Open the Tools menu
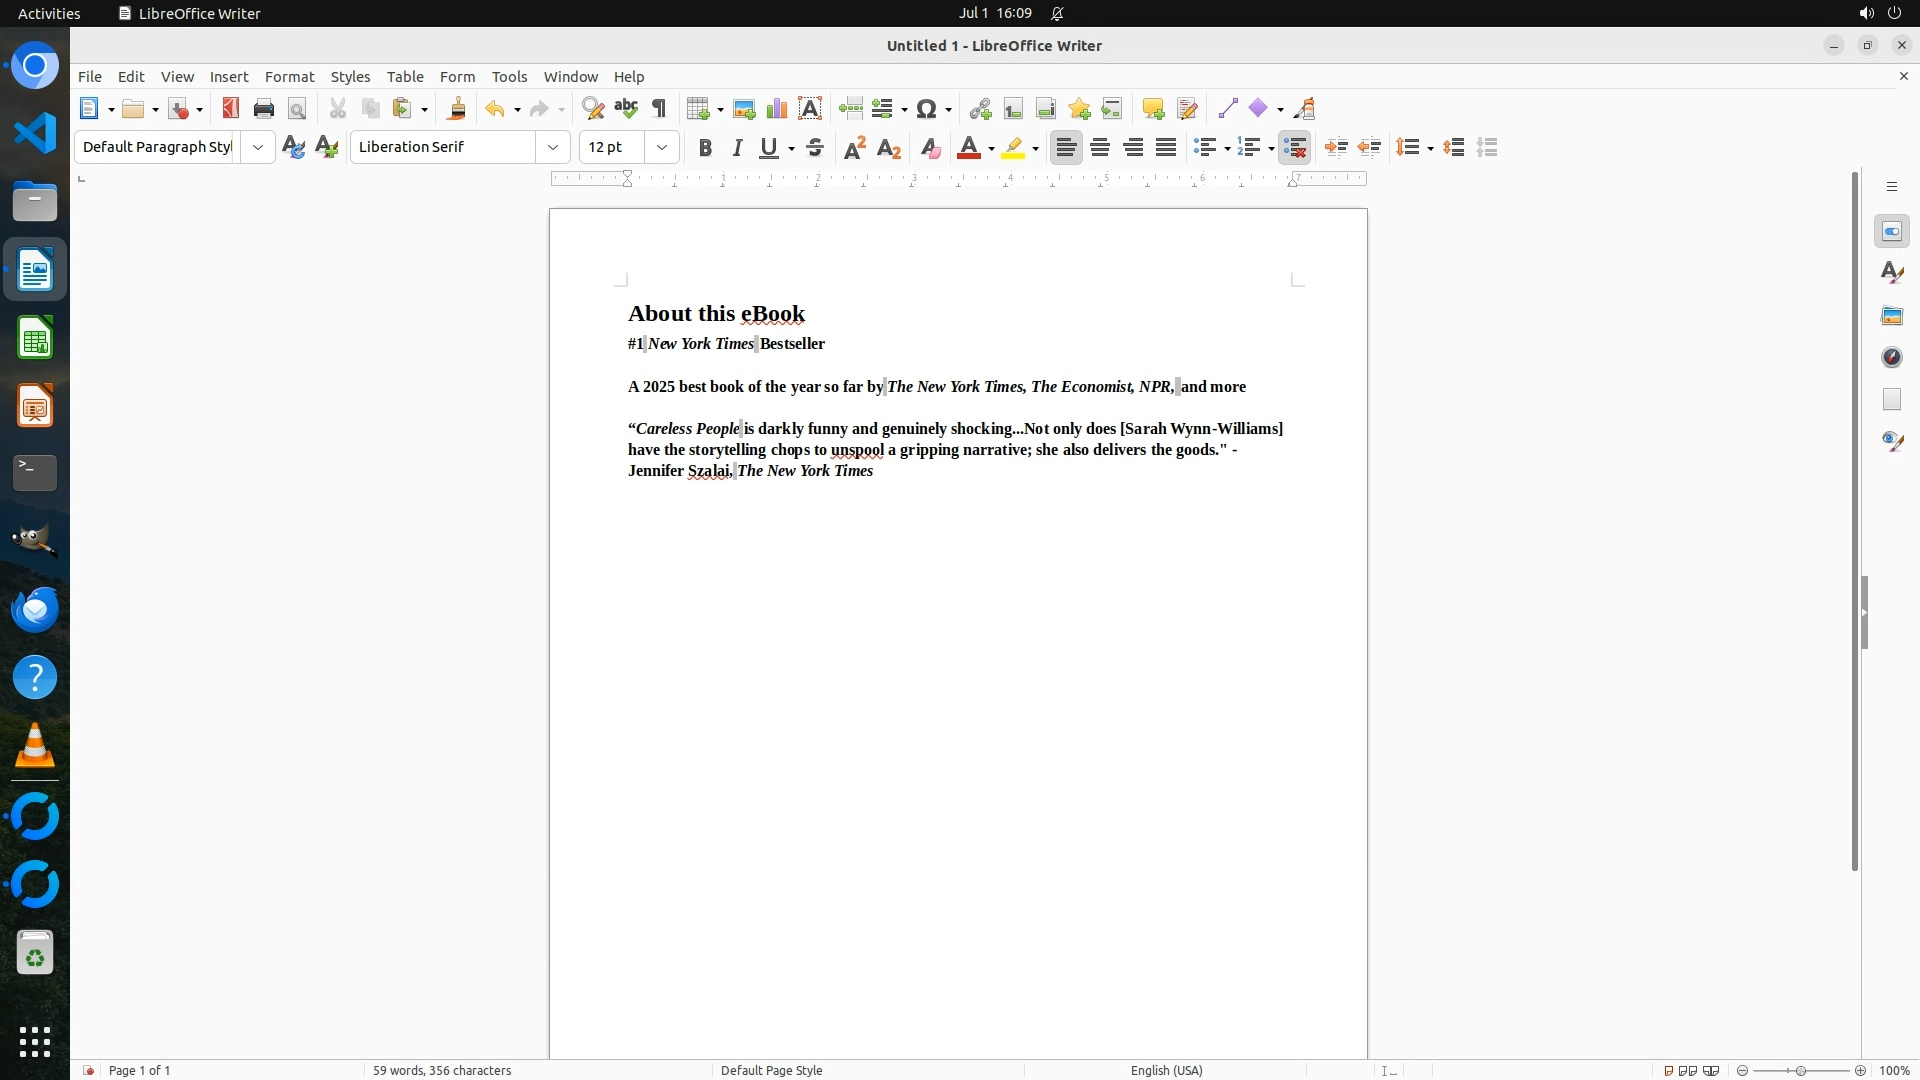This screenshot has width=1920, height=1080. 509,77
